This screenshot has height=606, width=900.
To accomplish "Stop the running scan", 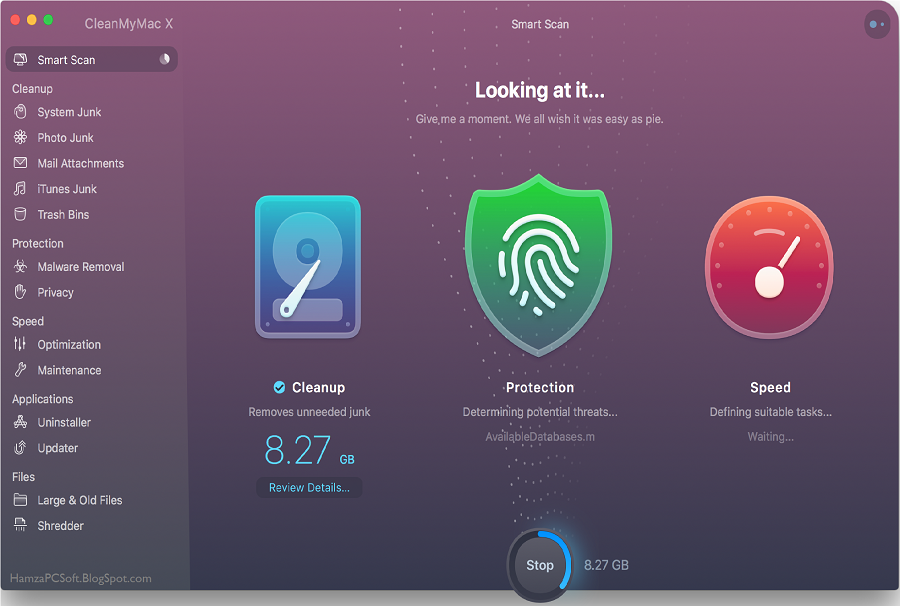I will pos(540,565).
